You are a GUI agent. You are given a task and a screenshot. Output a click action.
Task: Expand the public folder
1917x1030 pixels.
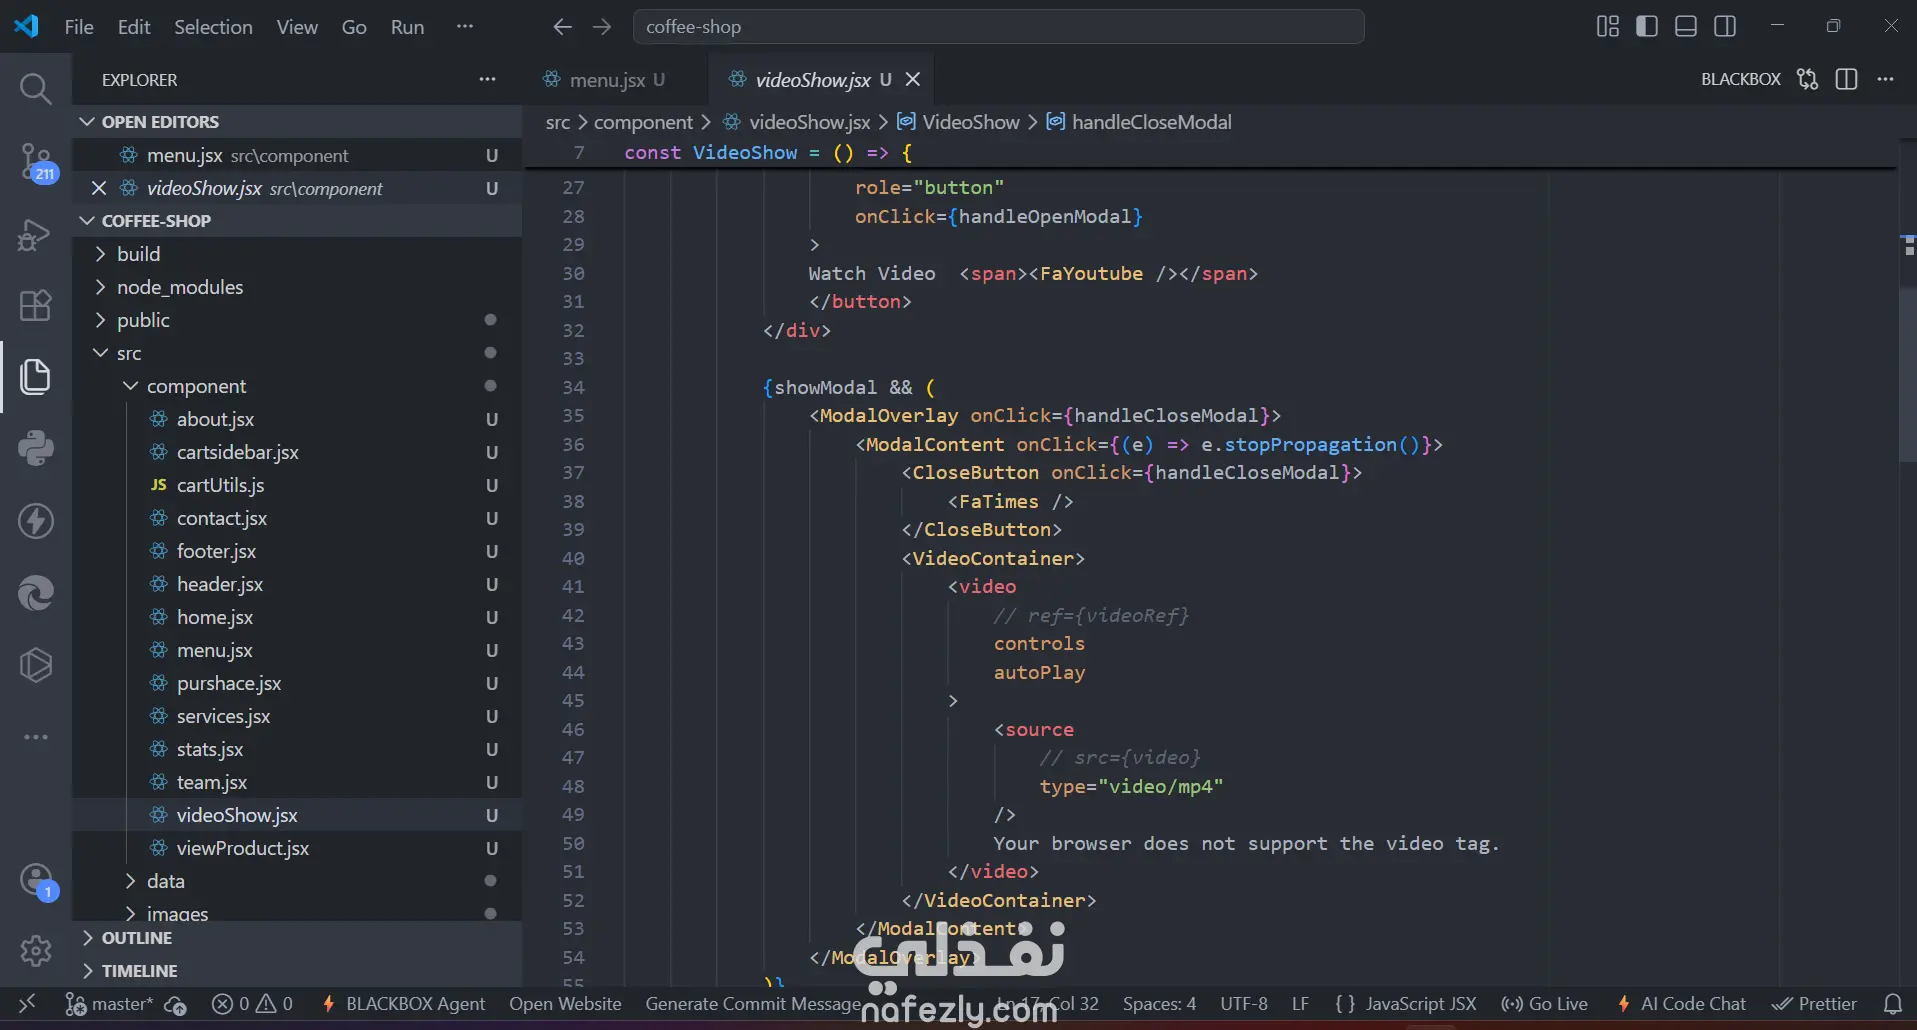pos(297,320)
